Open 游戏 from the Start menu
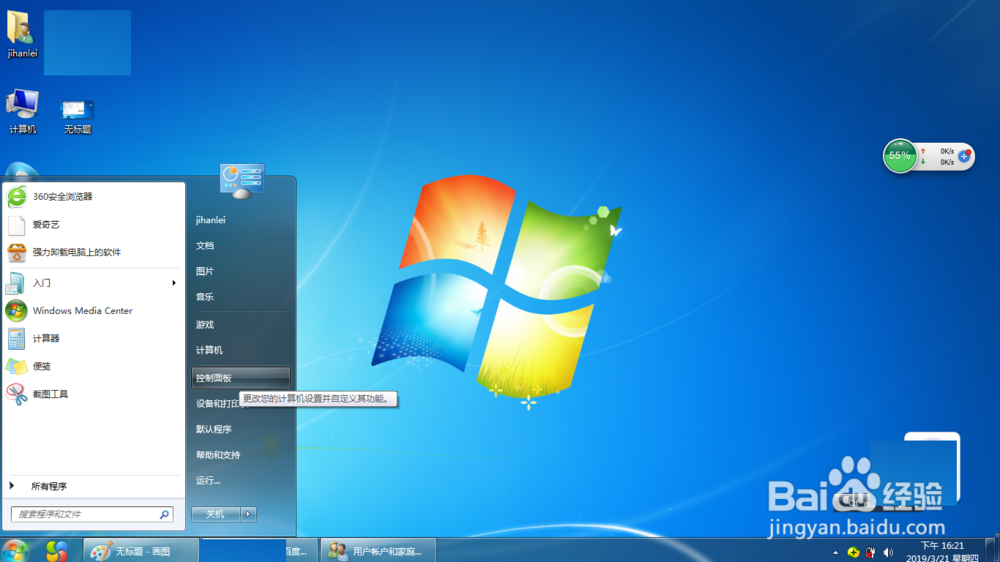The height and width of the screenshot is (562, 1000). [240, 325]
